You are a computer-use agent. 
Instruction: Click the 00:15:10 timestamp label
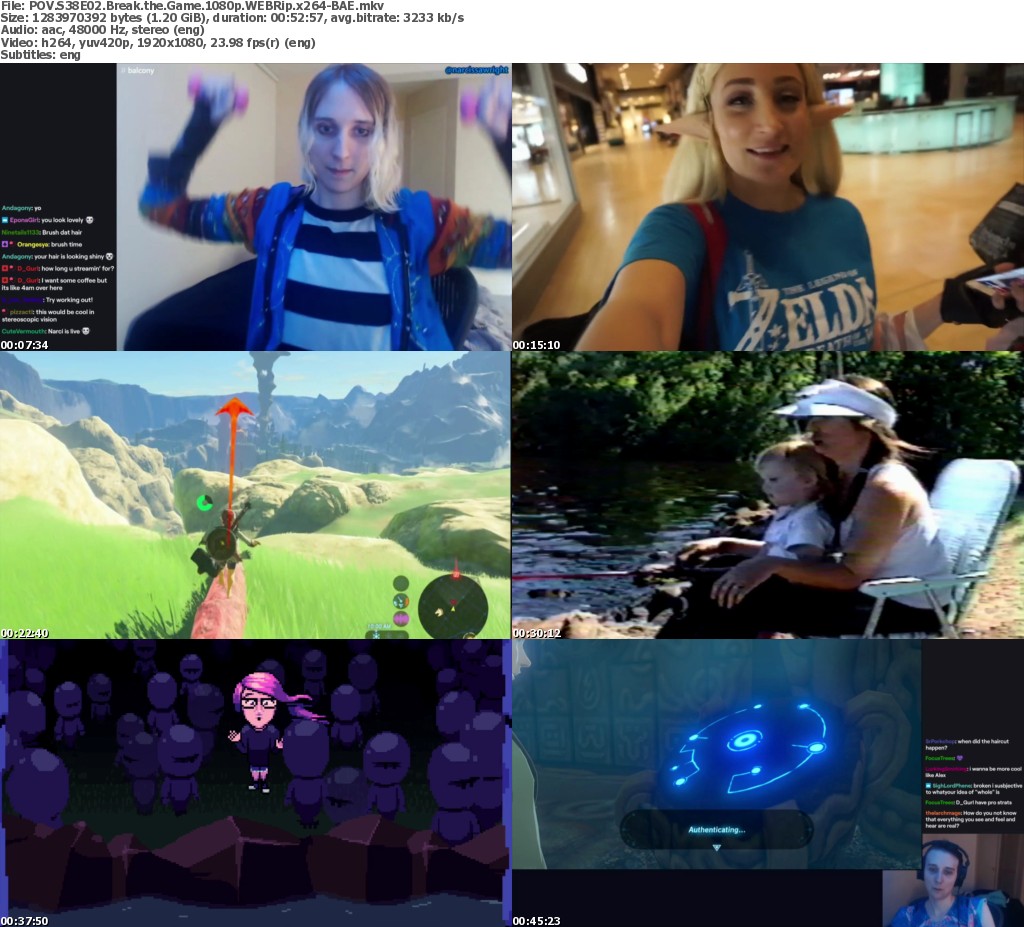(536, 345)
